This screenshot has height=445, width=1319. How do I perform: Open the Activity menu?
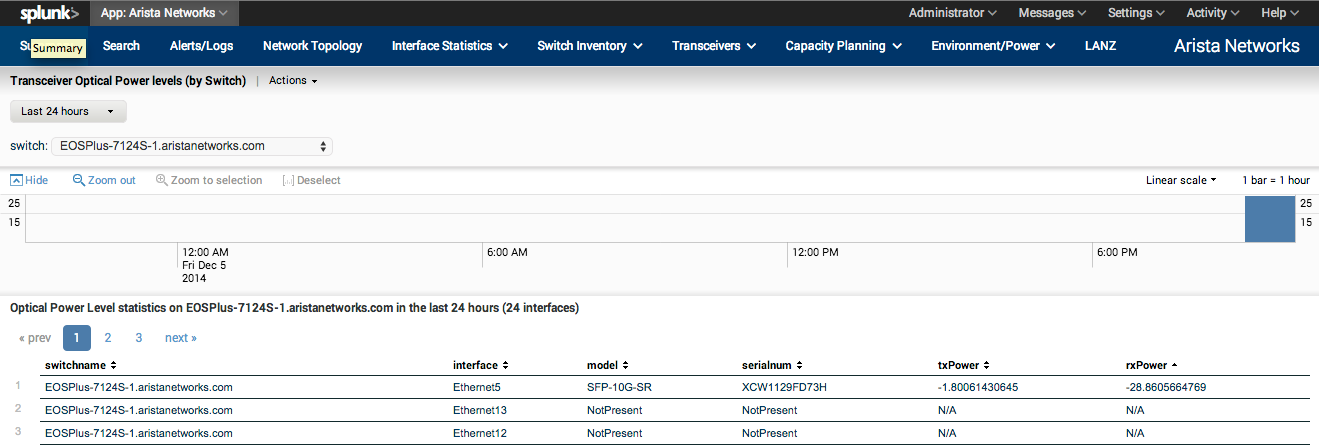click(1213, 13)
